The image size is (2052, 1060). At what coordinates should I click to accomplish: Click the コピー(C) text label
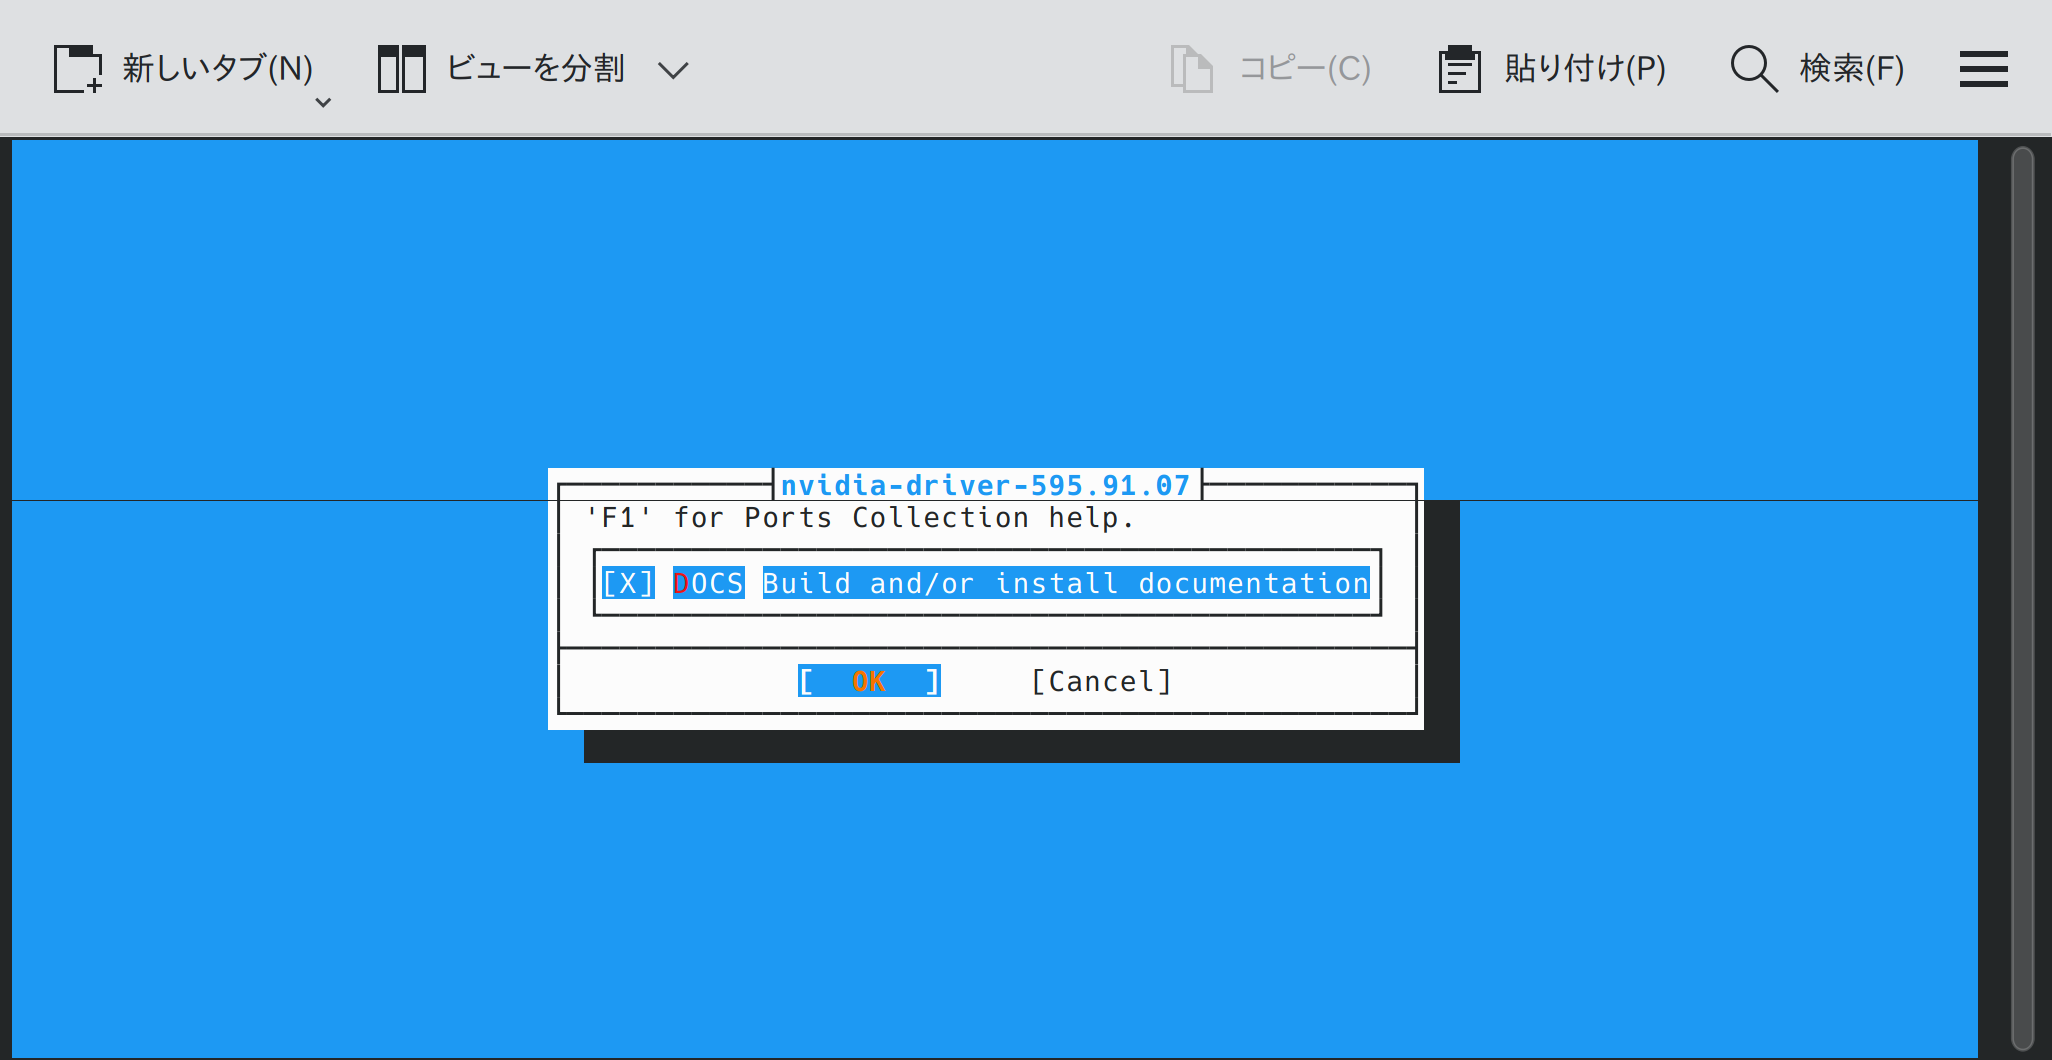click(1305, 68)
